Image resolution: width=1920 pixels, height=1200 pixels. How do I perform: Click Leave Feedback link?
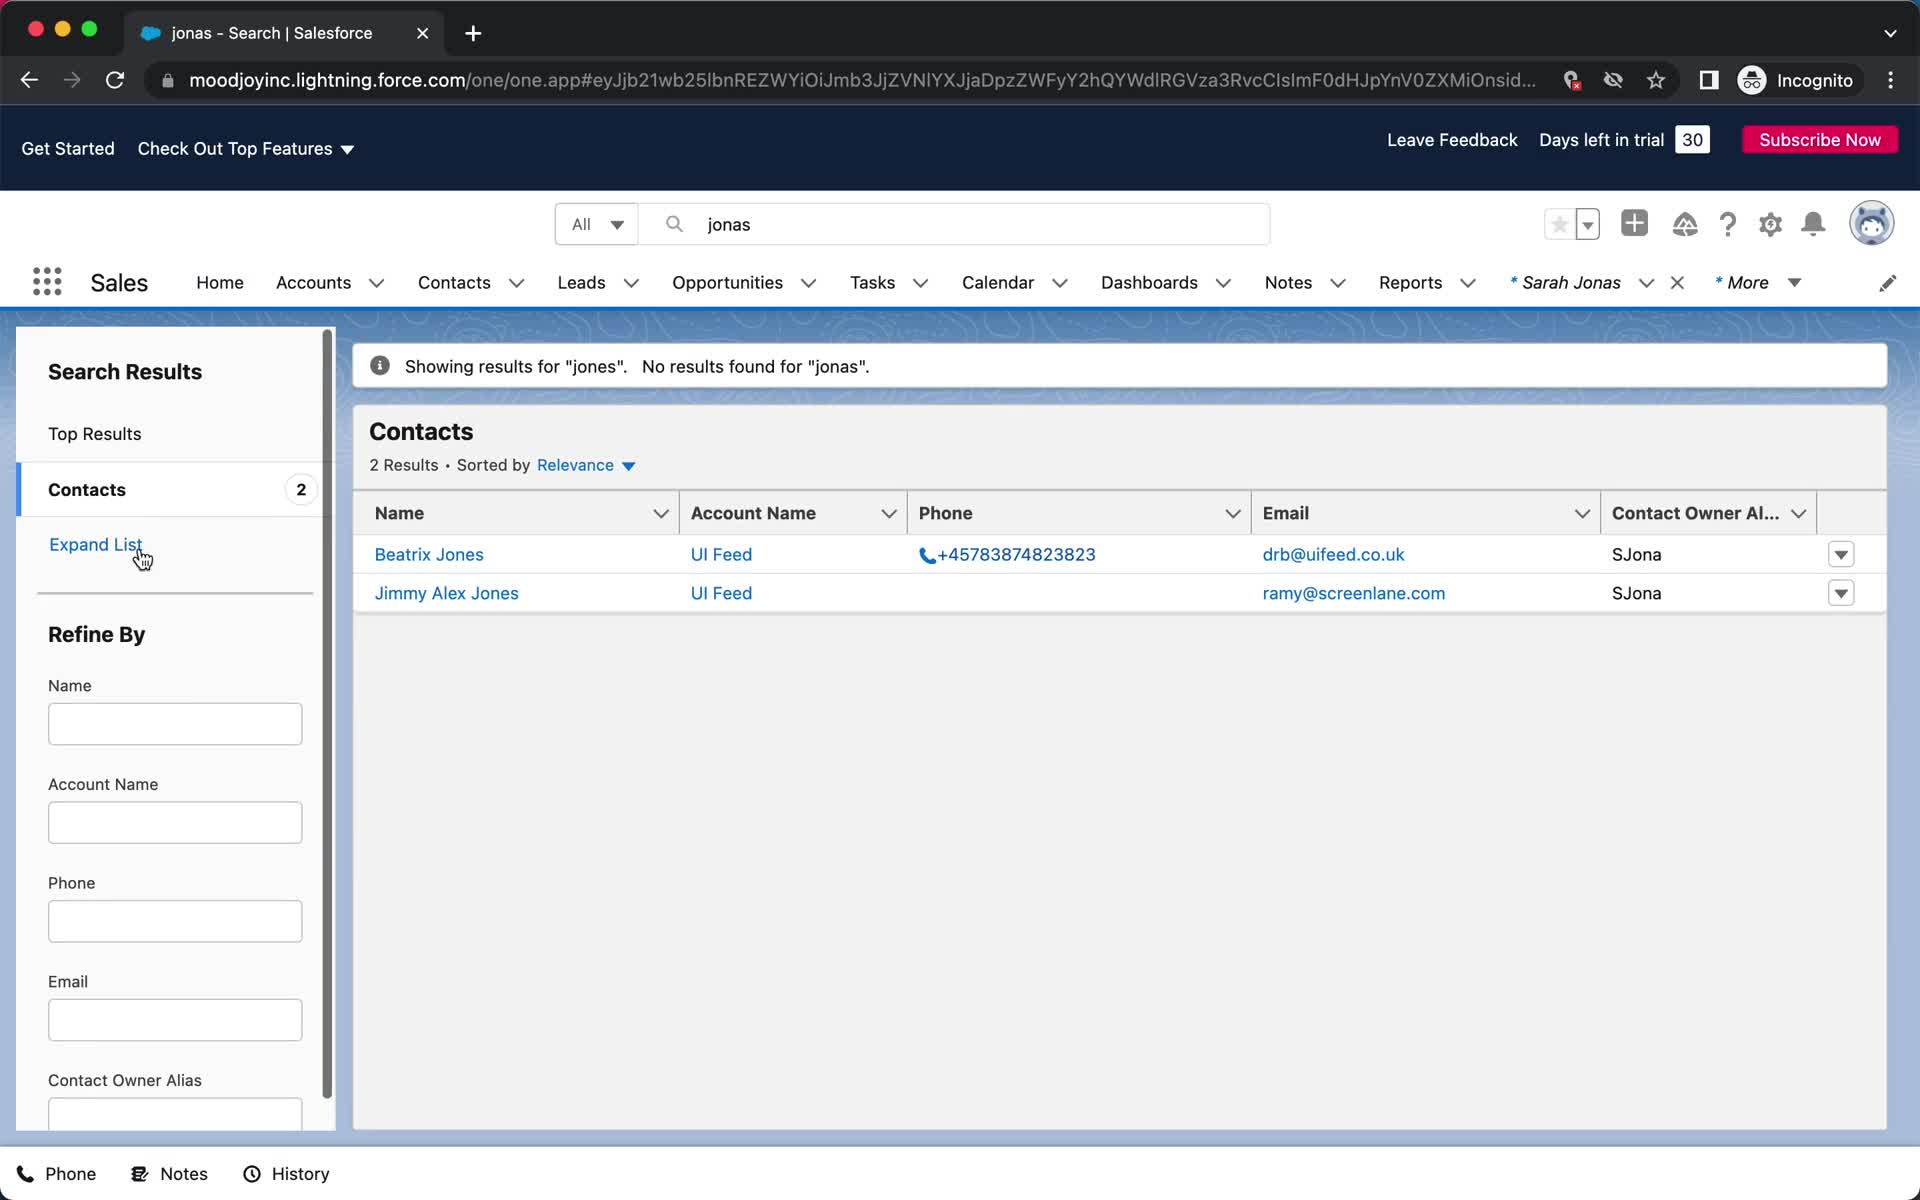pos(1452,140)
